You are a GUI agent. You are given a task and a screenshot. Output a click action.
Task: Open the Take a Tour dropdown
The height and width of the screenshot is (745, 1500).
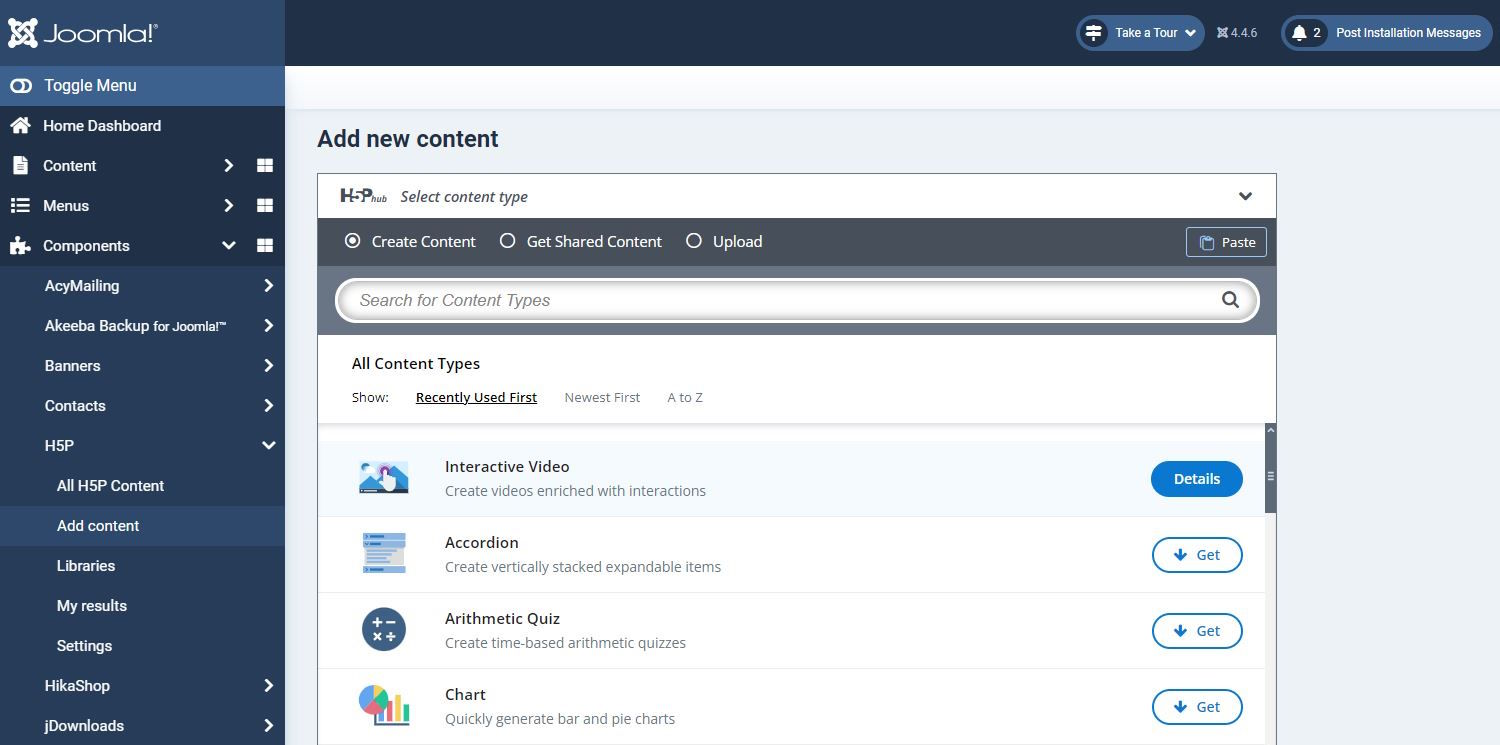click(x=1140, y=33)
